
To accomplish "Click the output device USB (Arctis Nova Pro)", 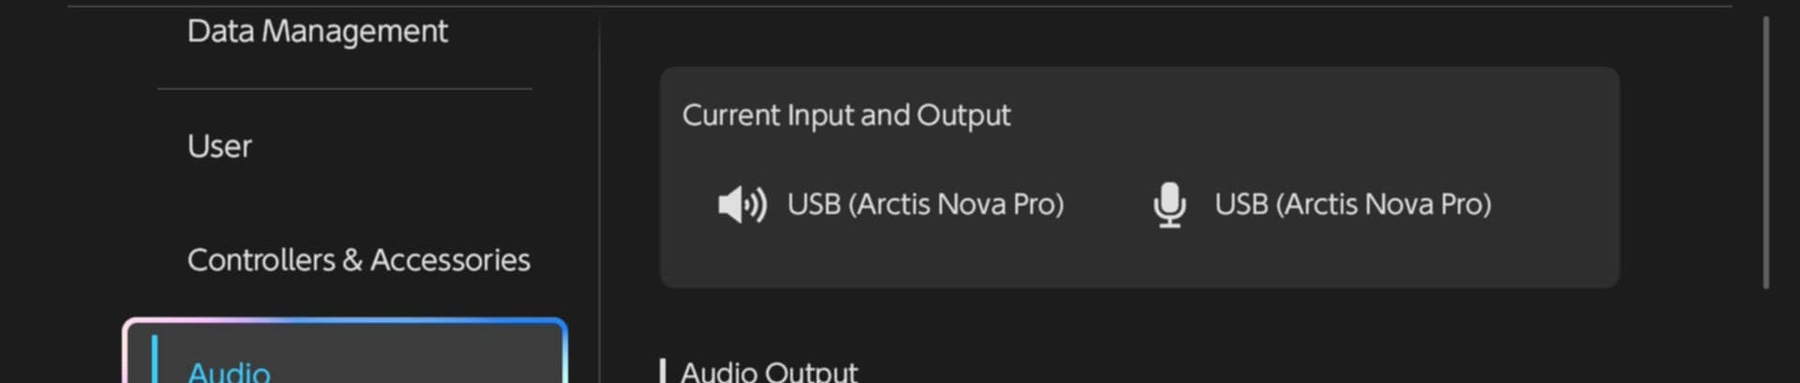I will point(925,204).
